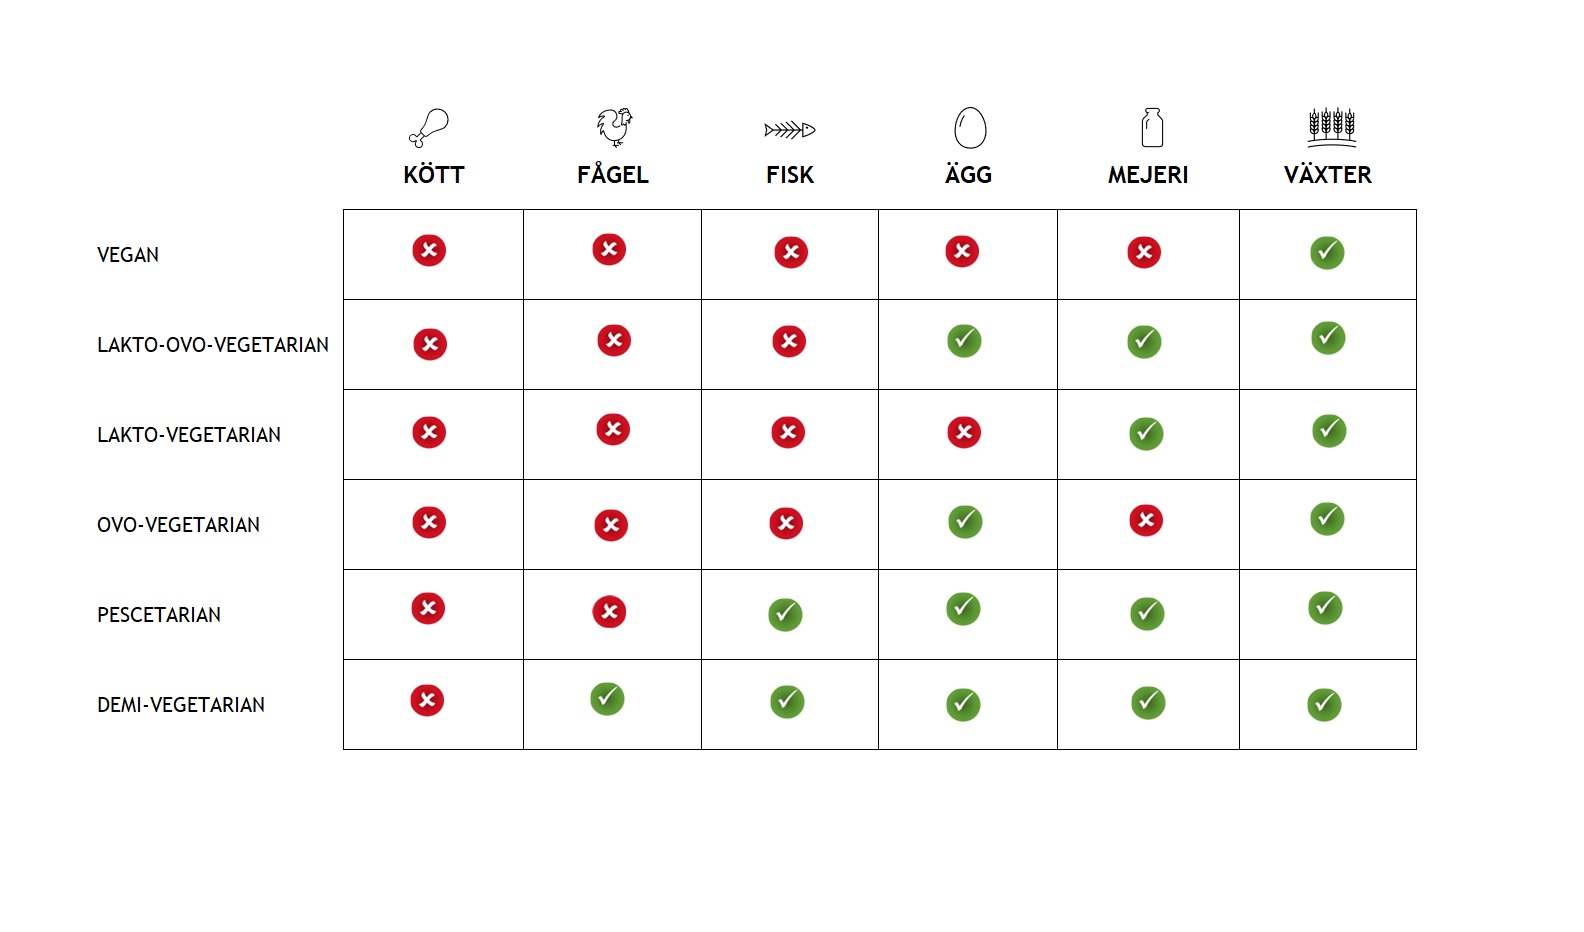Click the egg icon above ÄGG
This screenshot has width=1584, height=932.
[969, 128]
